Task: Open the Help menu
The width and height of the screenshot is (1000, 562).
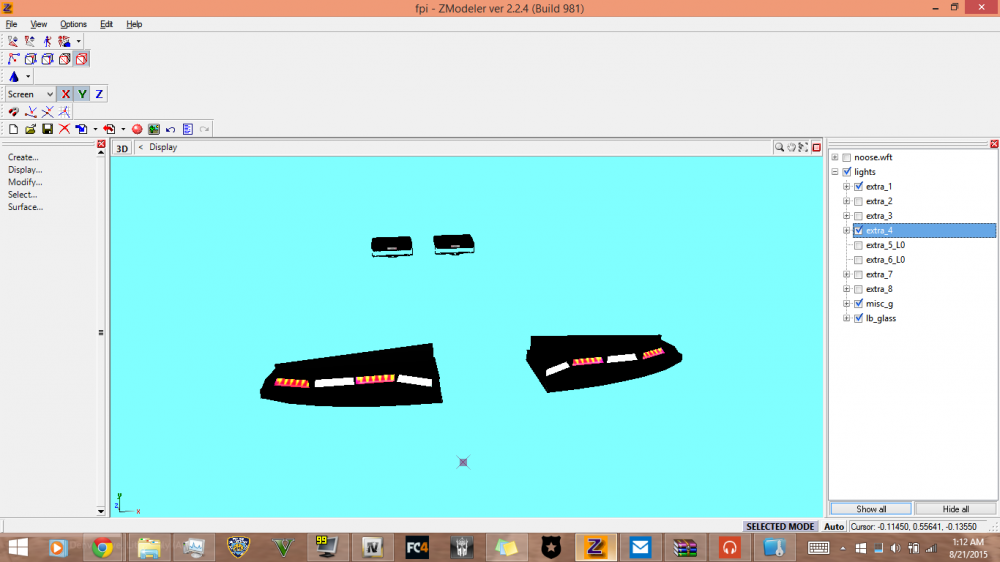Action: (x=134, y=24)
